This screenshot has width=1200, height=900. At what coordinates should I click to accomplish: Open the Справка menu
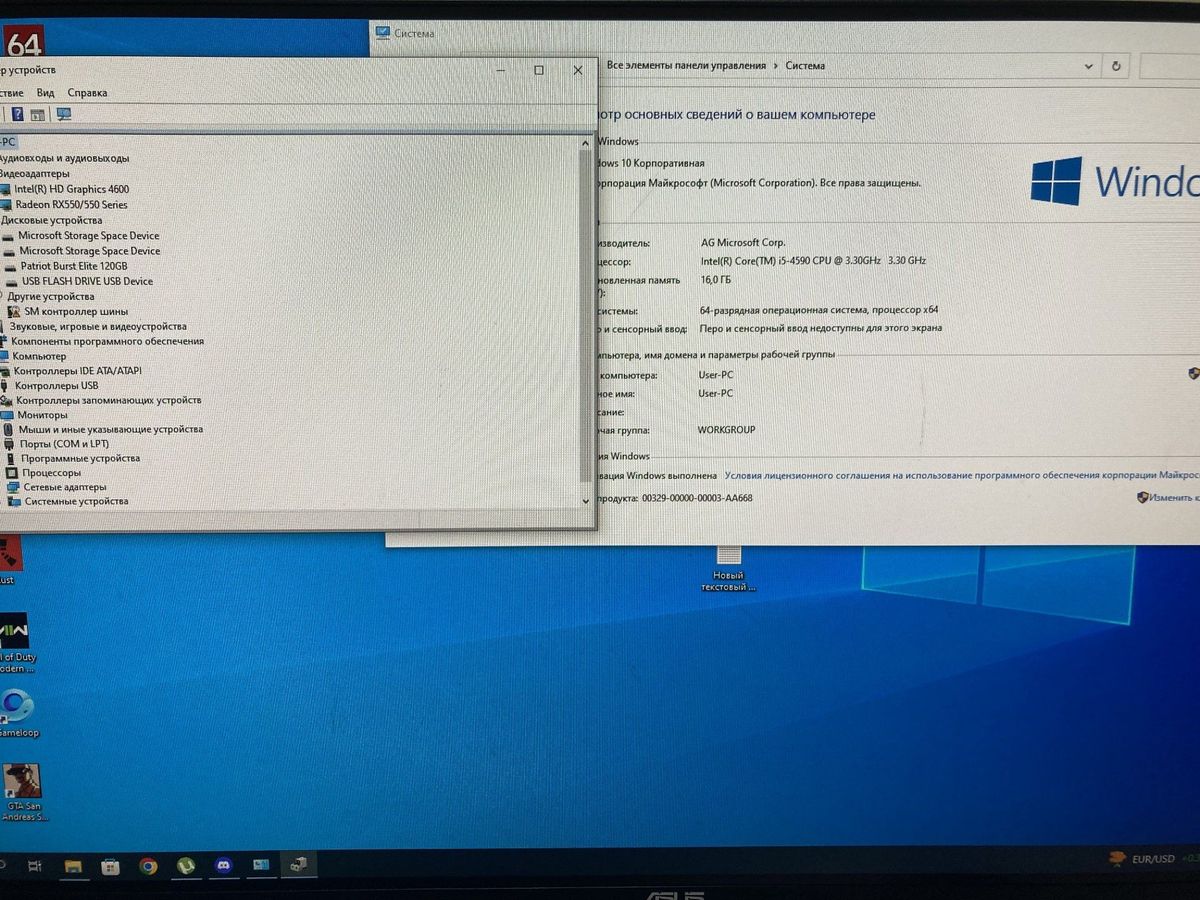(x=87, y=93)
